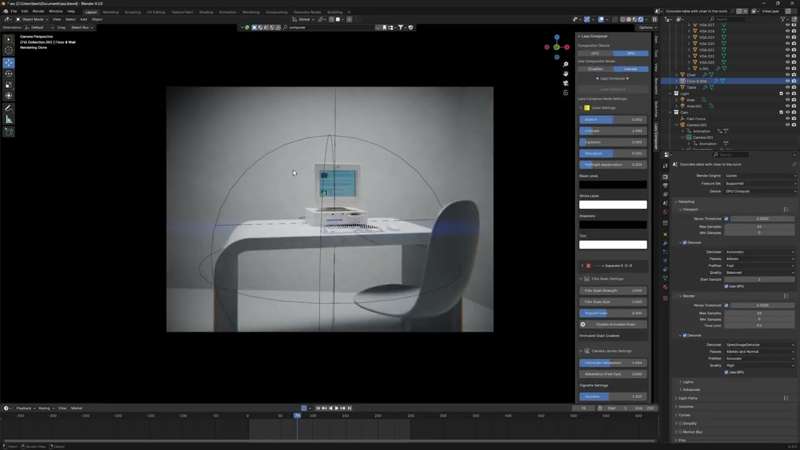Expand the Volumes section
The width and height of the screenshot is (800, 450).
click(x=686, y=407)
